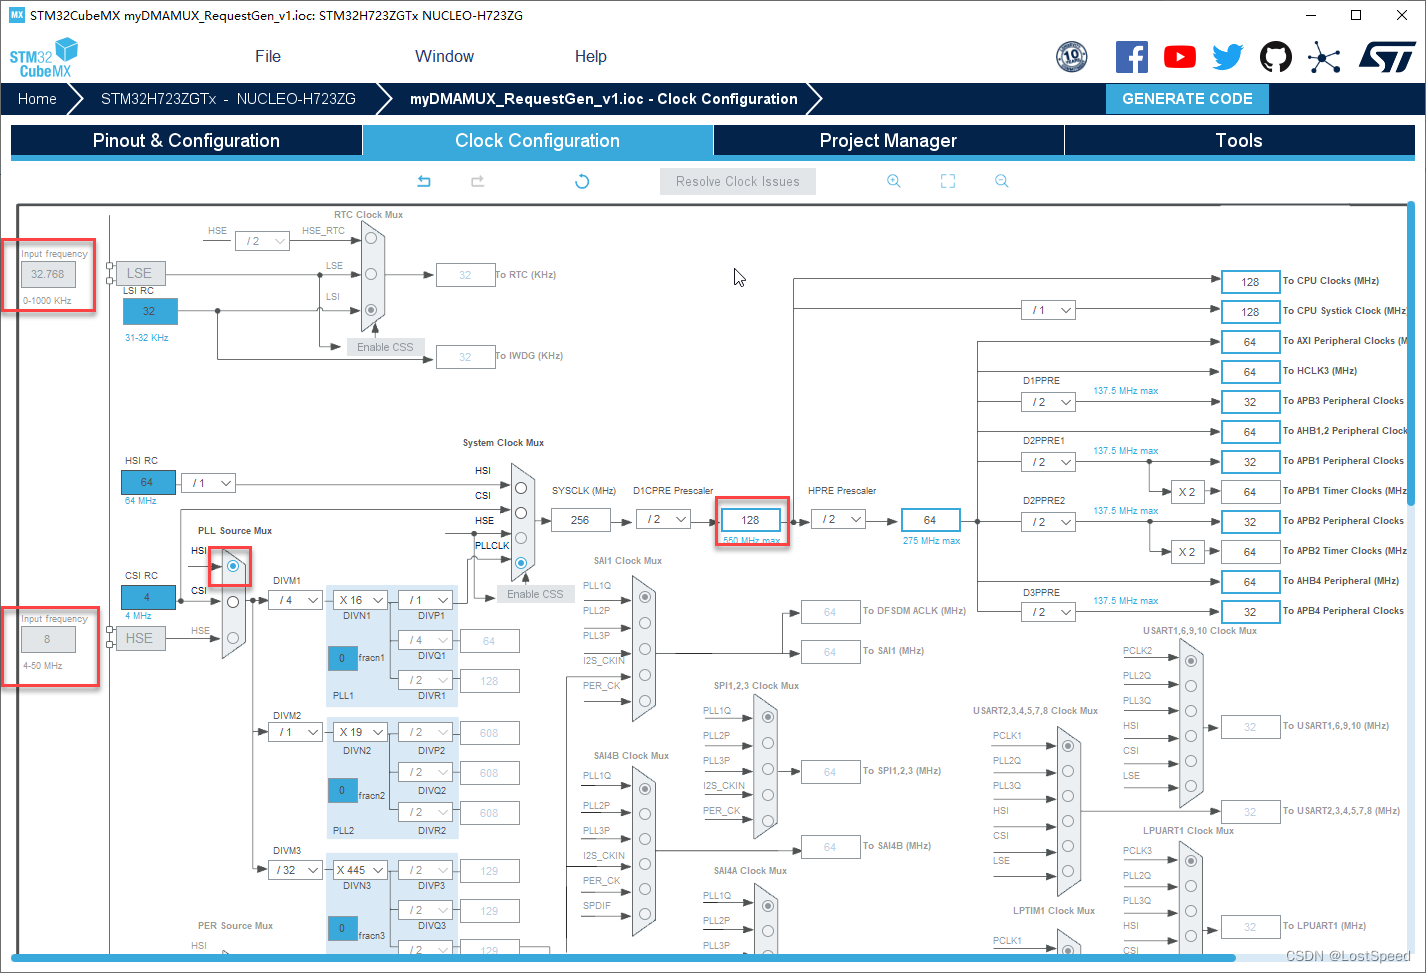Select PCLK2 in USART1,6,9,10 Clock Mux
This screenshot has height=973, width=1426.
[1191, 661]
